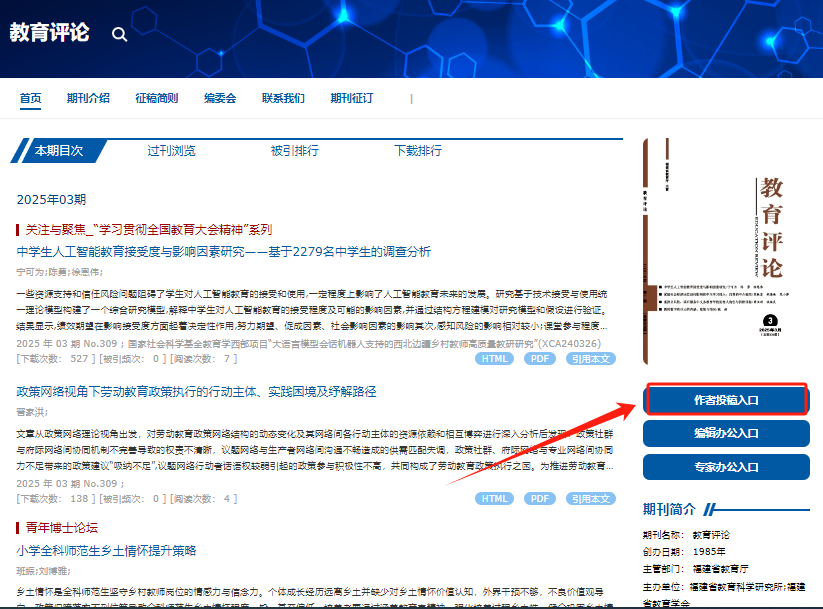Open HTML view of the 政策网络 article

click(493, 498)
